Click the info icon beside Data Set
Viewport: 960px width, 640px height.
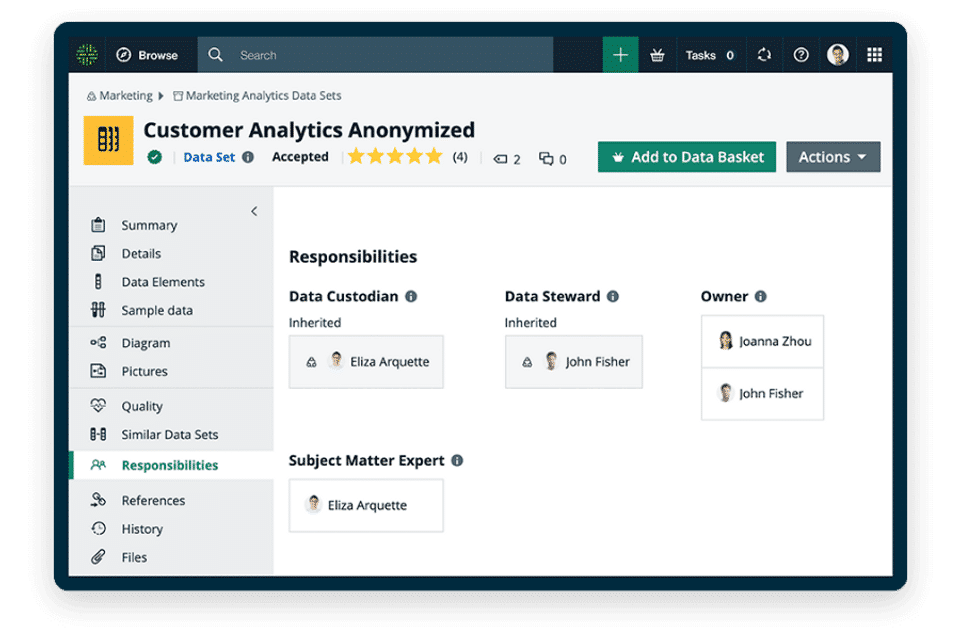pos(248,157)
